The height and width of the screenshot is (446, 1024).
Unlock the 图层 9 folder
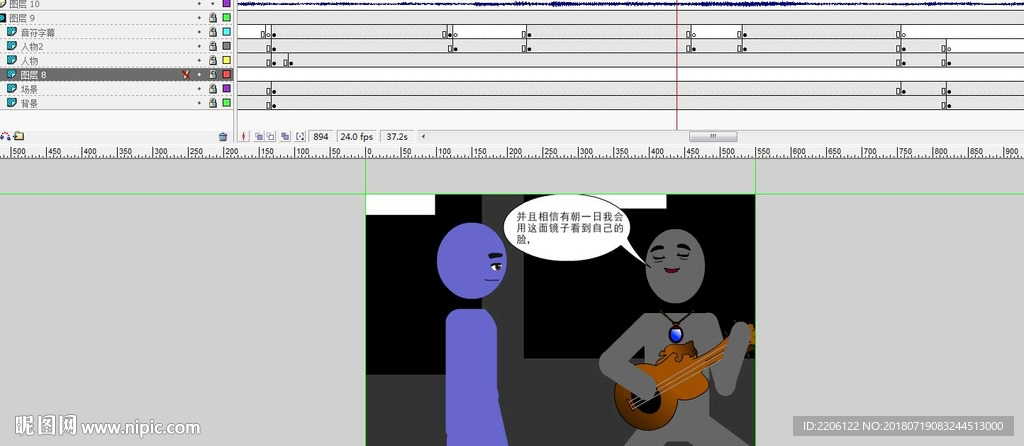pos(213,18)
